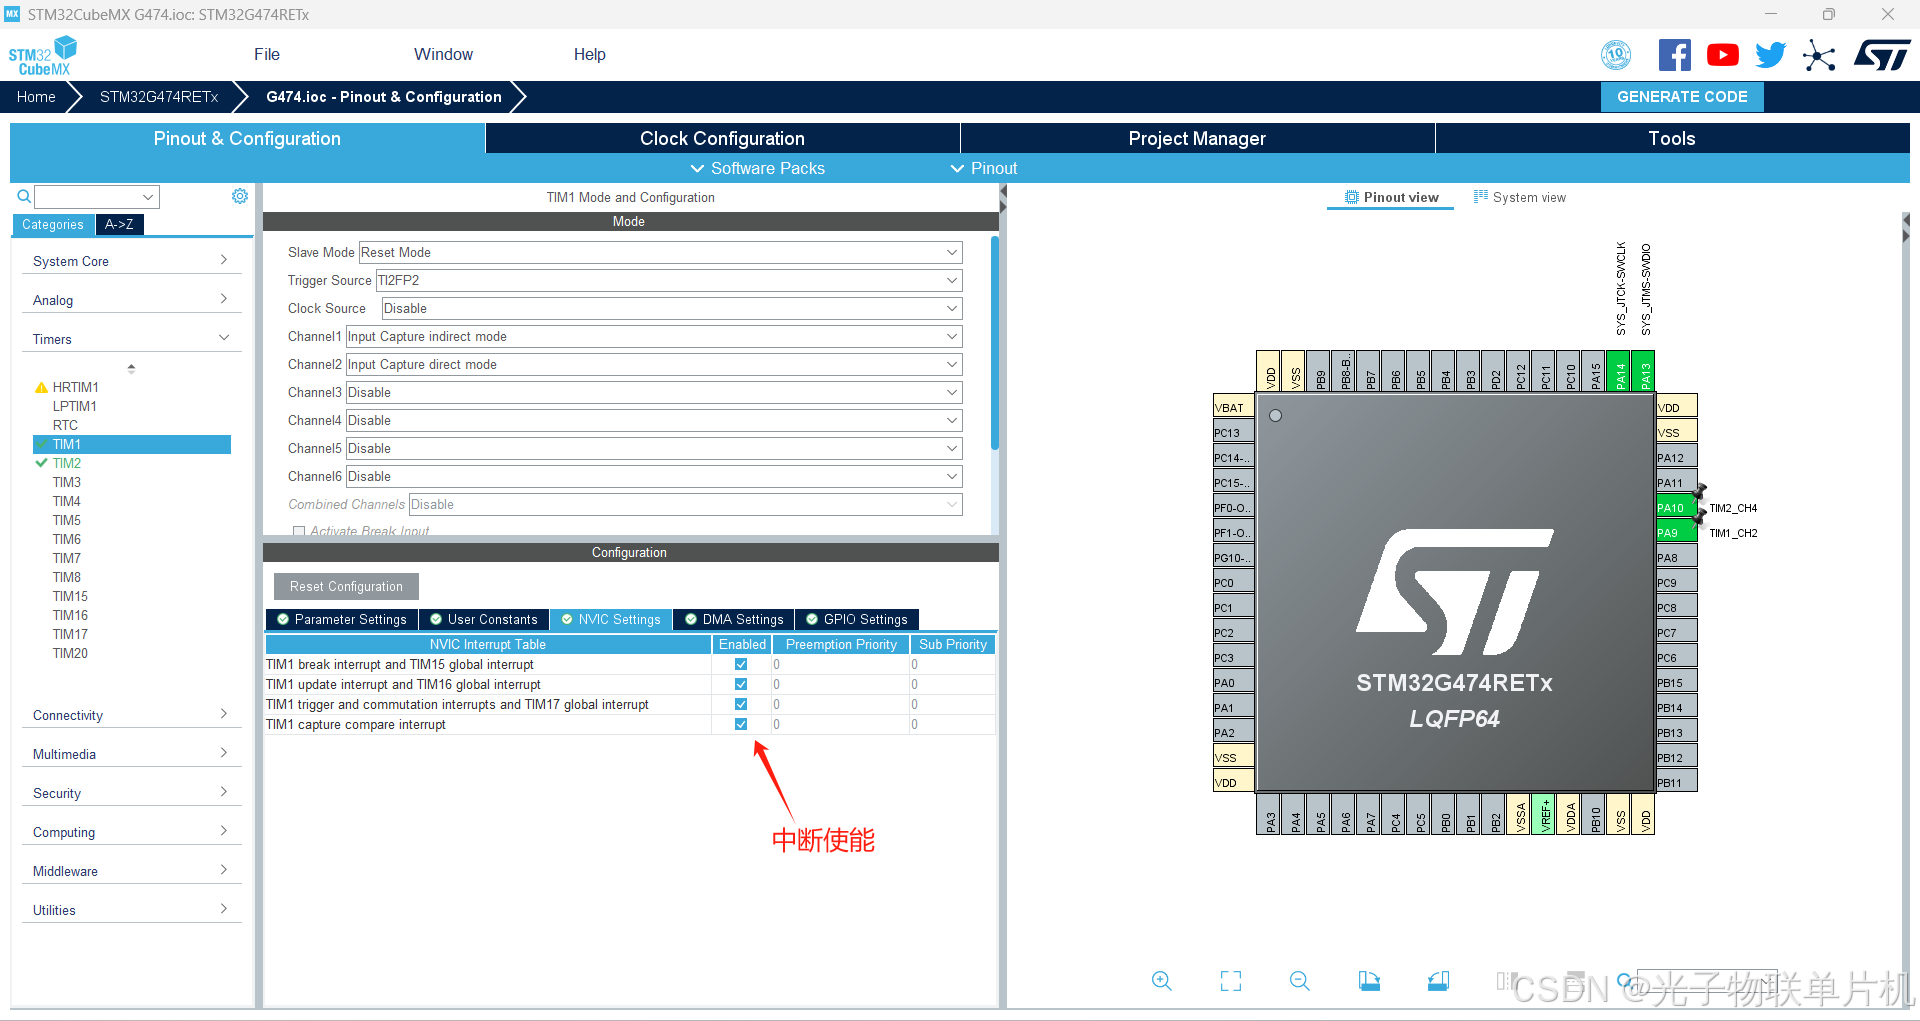Open the Channel1 mode dropdown

[x=654, y=337]
